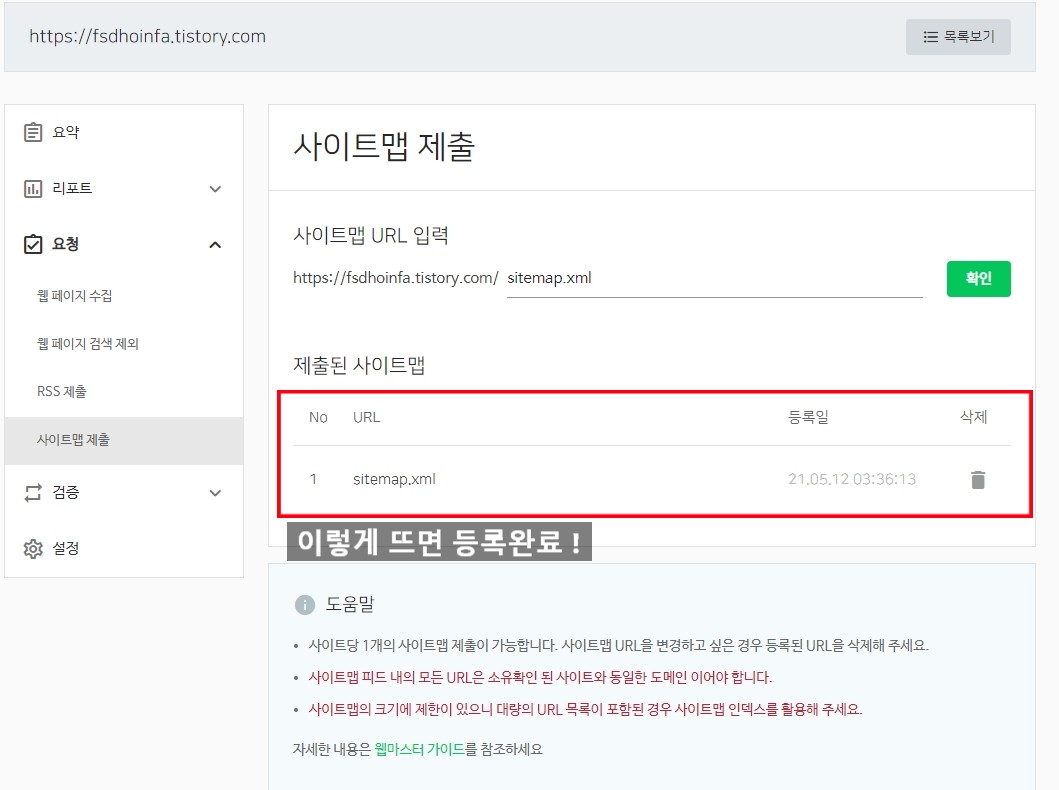Click the No column header

318,417
